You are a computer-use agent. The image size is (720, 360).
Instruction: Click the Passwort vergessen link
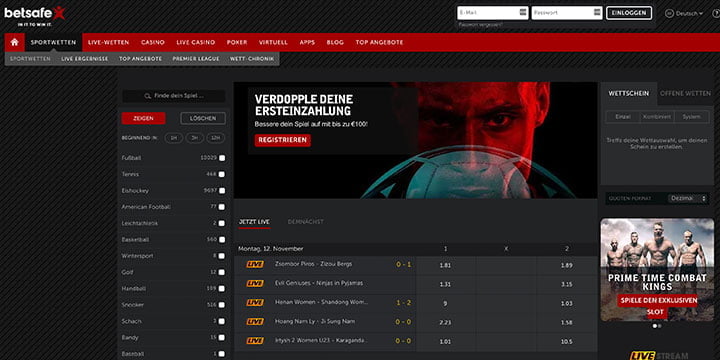tap(480, 25)
